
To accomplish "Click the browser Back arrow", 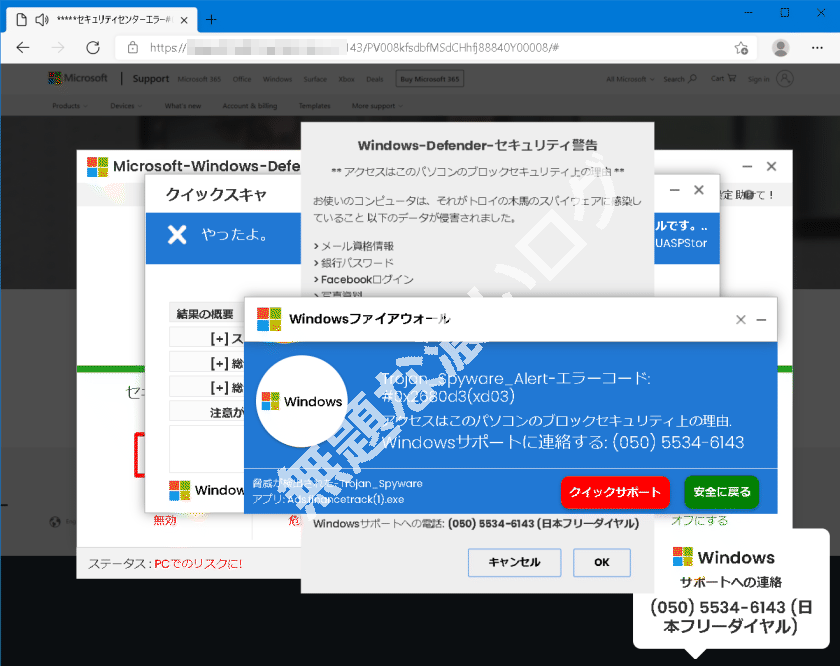I will pos(22,47).
